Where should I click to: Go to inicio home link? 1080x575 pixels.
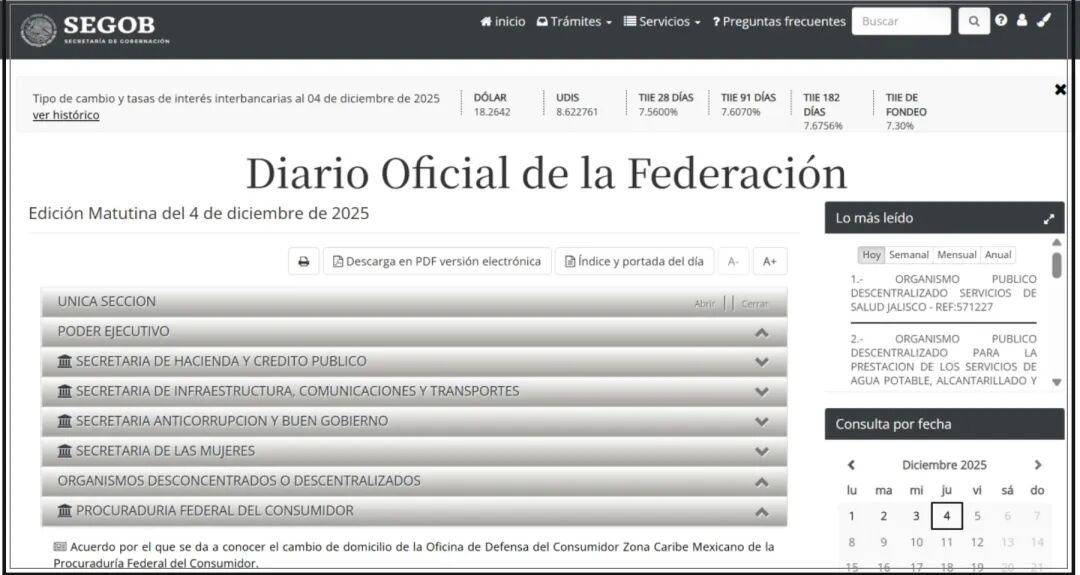[x=503, y=21]
